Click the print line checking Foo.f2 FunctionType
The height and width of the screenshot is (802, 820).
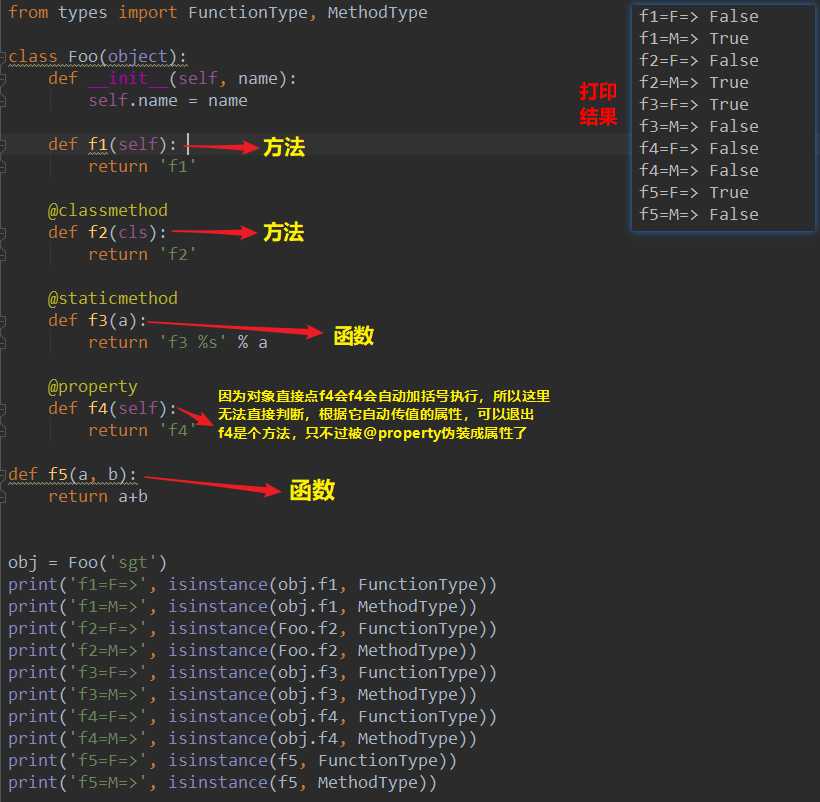pyautogui.click(x=252, y=628)
